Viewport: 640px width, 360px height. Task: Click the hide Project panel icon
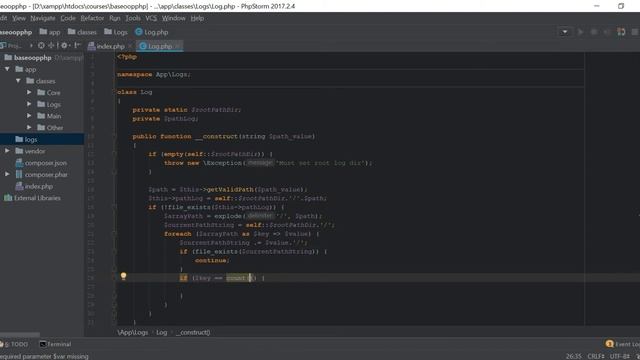tap(78, 46)
